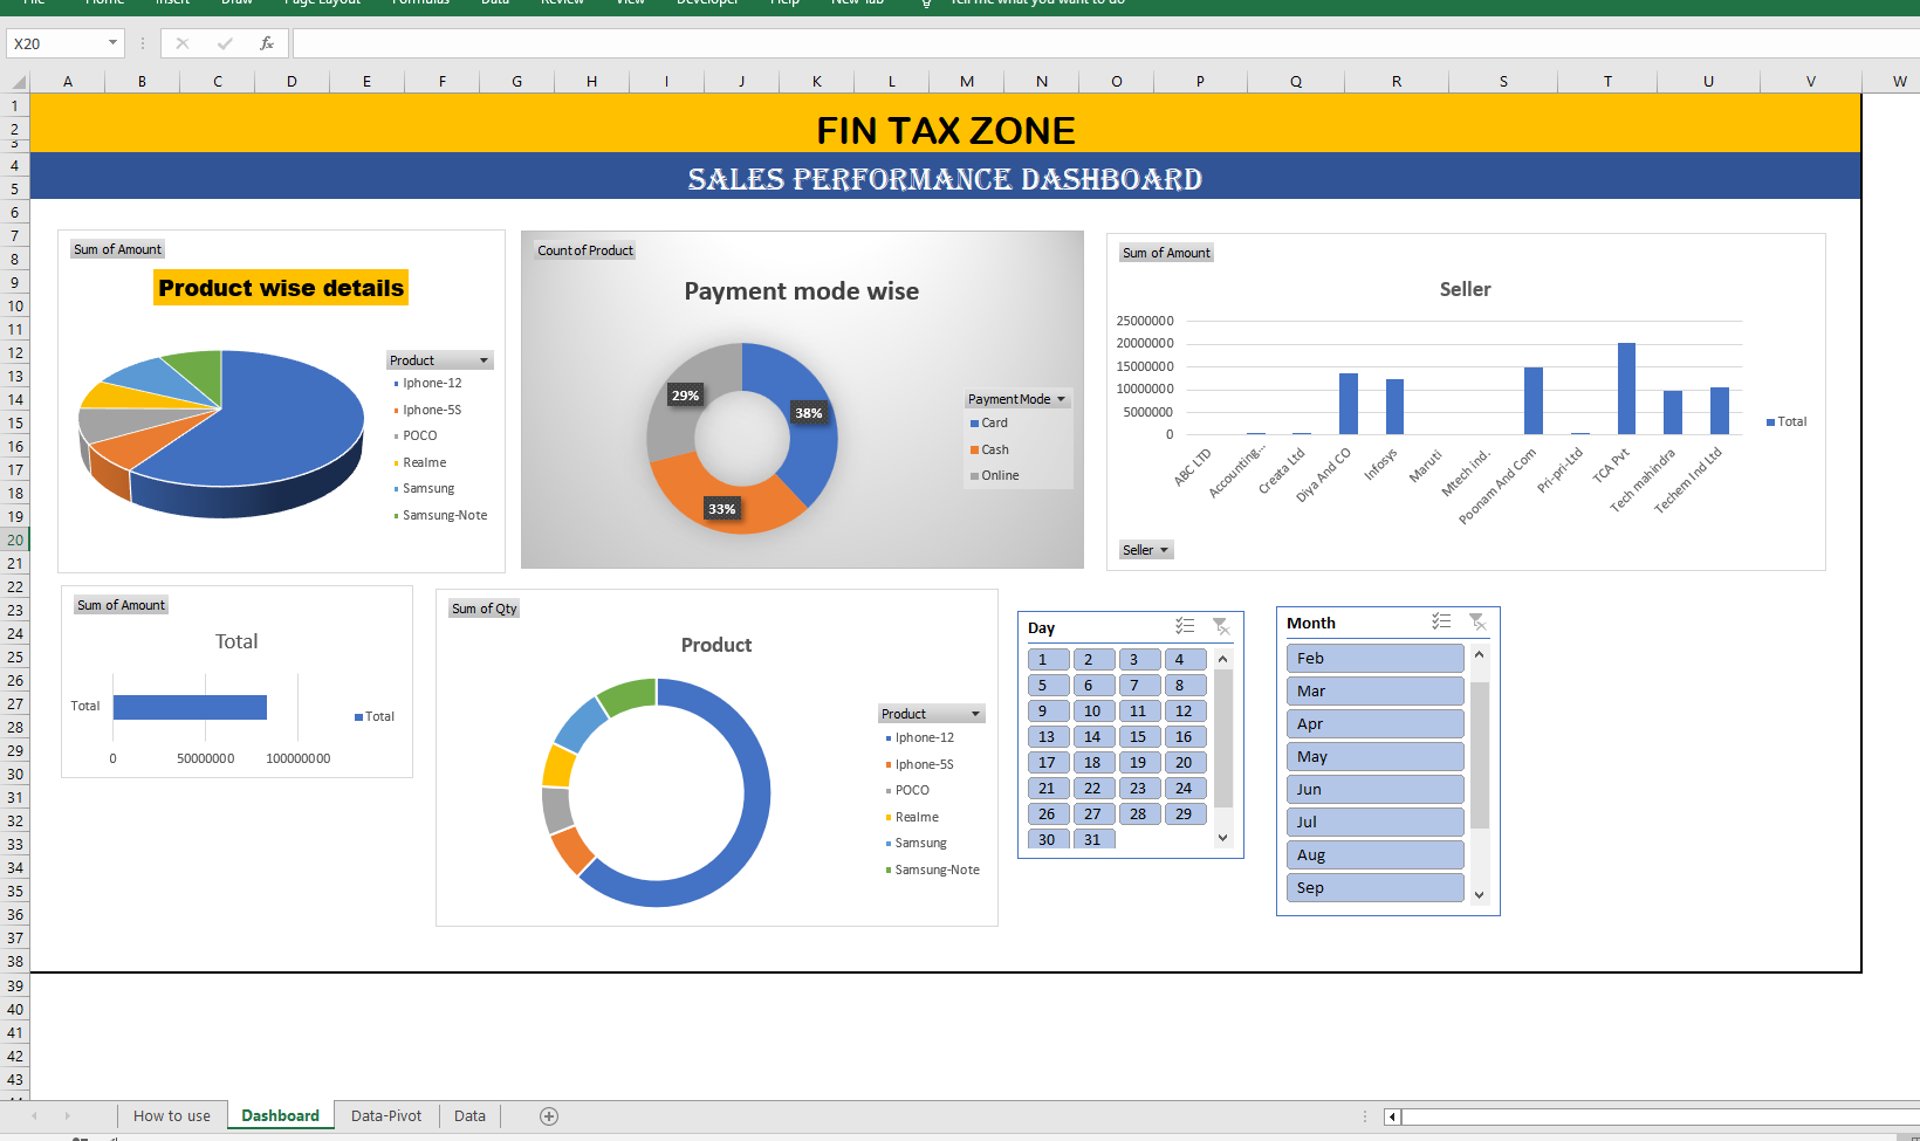Toggle day 31 in Day slicer
The height and width of the screenshot is (1141, 1920).
[1093, 840]
